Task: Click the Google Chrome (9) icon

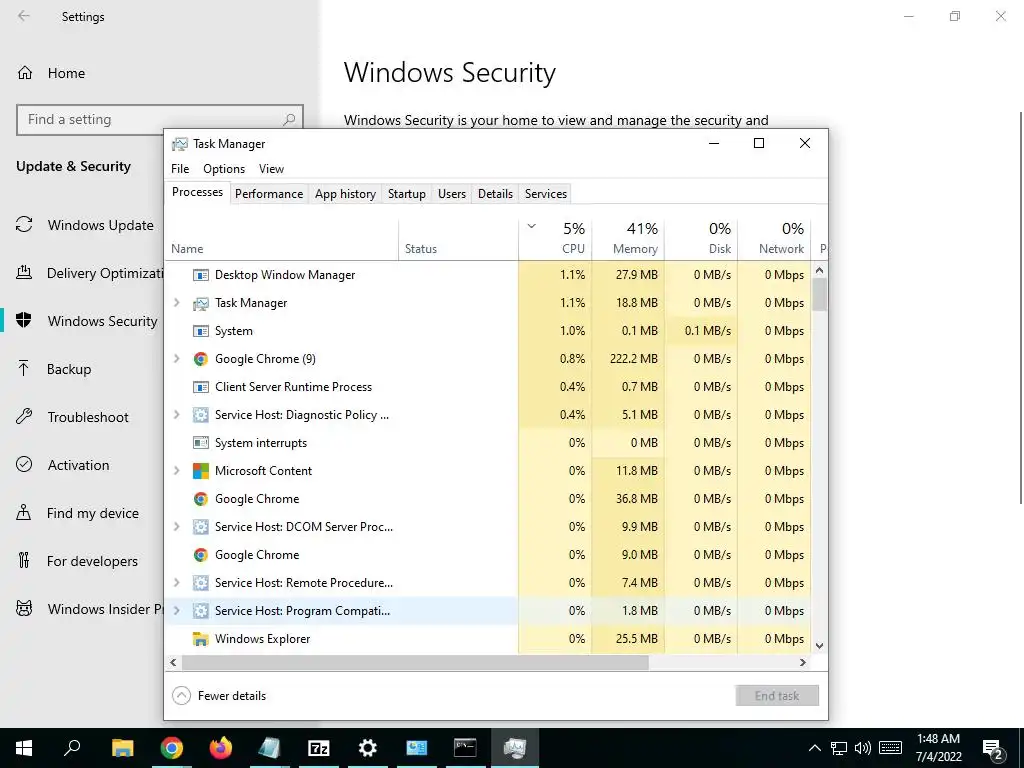Action: pyautogui.click(x=200, y=359)
